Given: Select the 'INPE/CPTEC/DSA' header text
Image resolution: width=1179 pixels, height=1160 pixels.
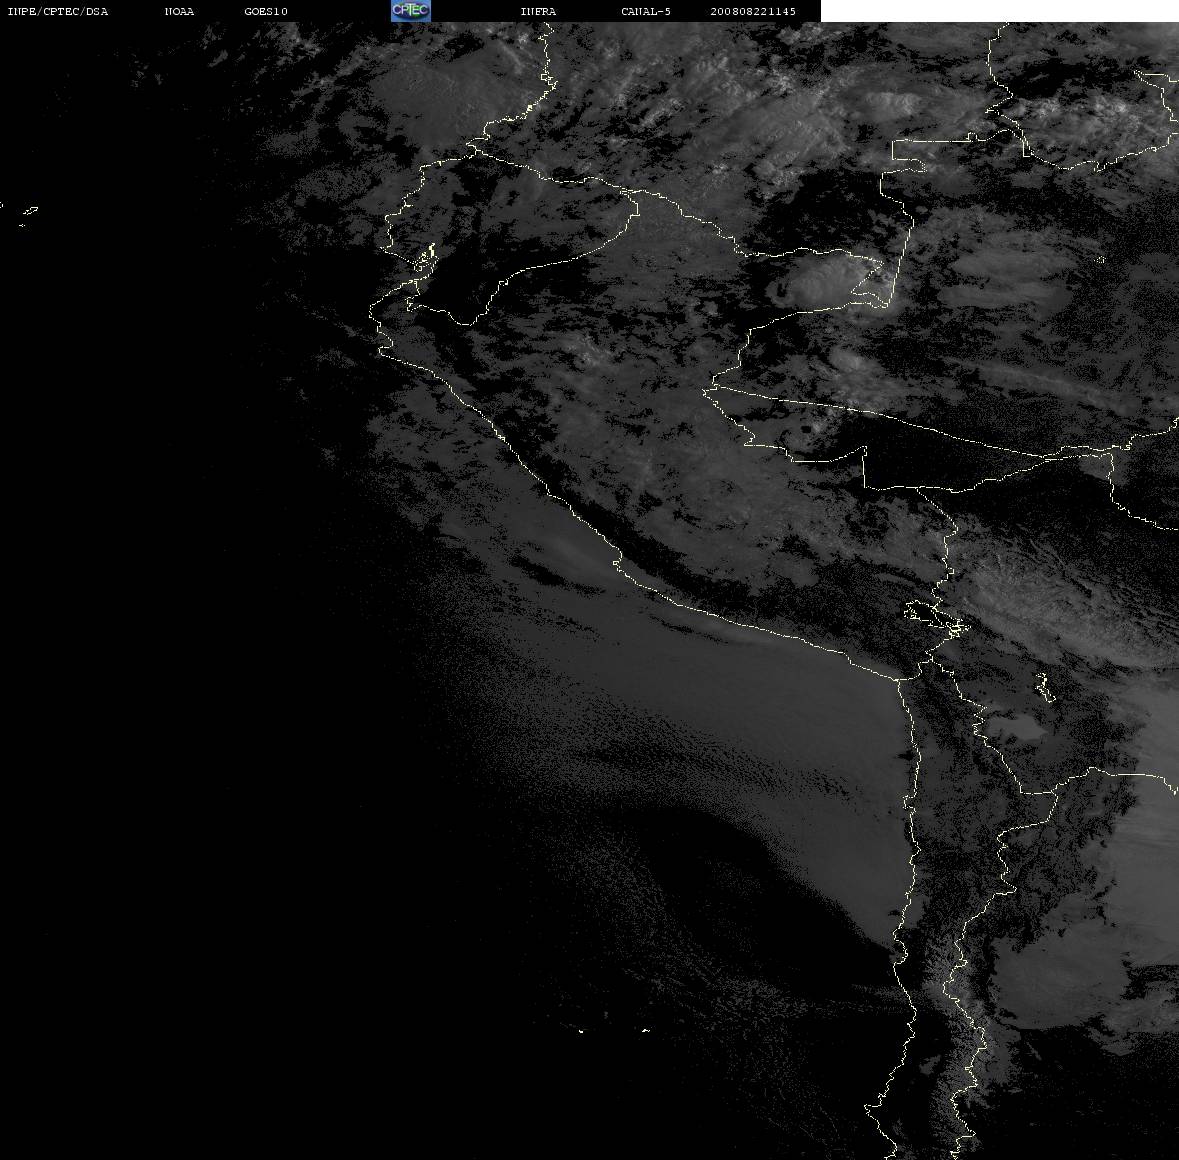Looking at the screenshot, I should pyautogui.click(x=58, y=11).
